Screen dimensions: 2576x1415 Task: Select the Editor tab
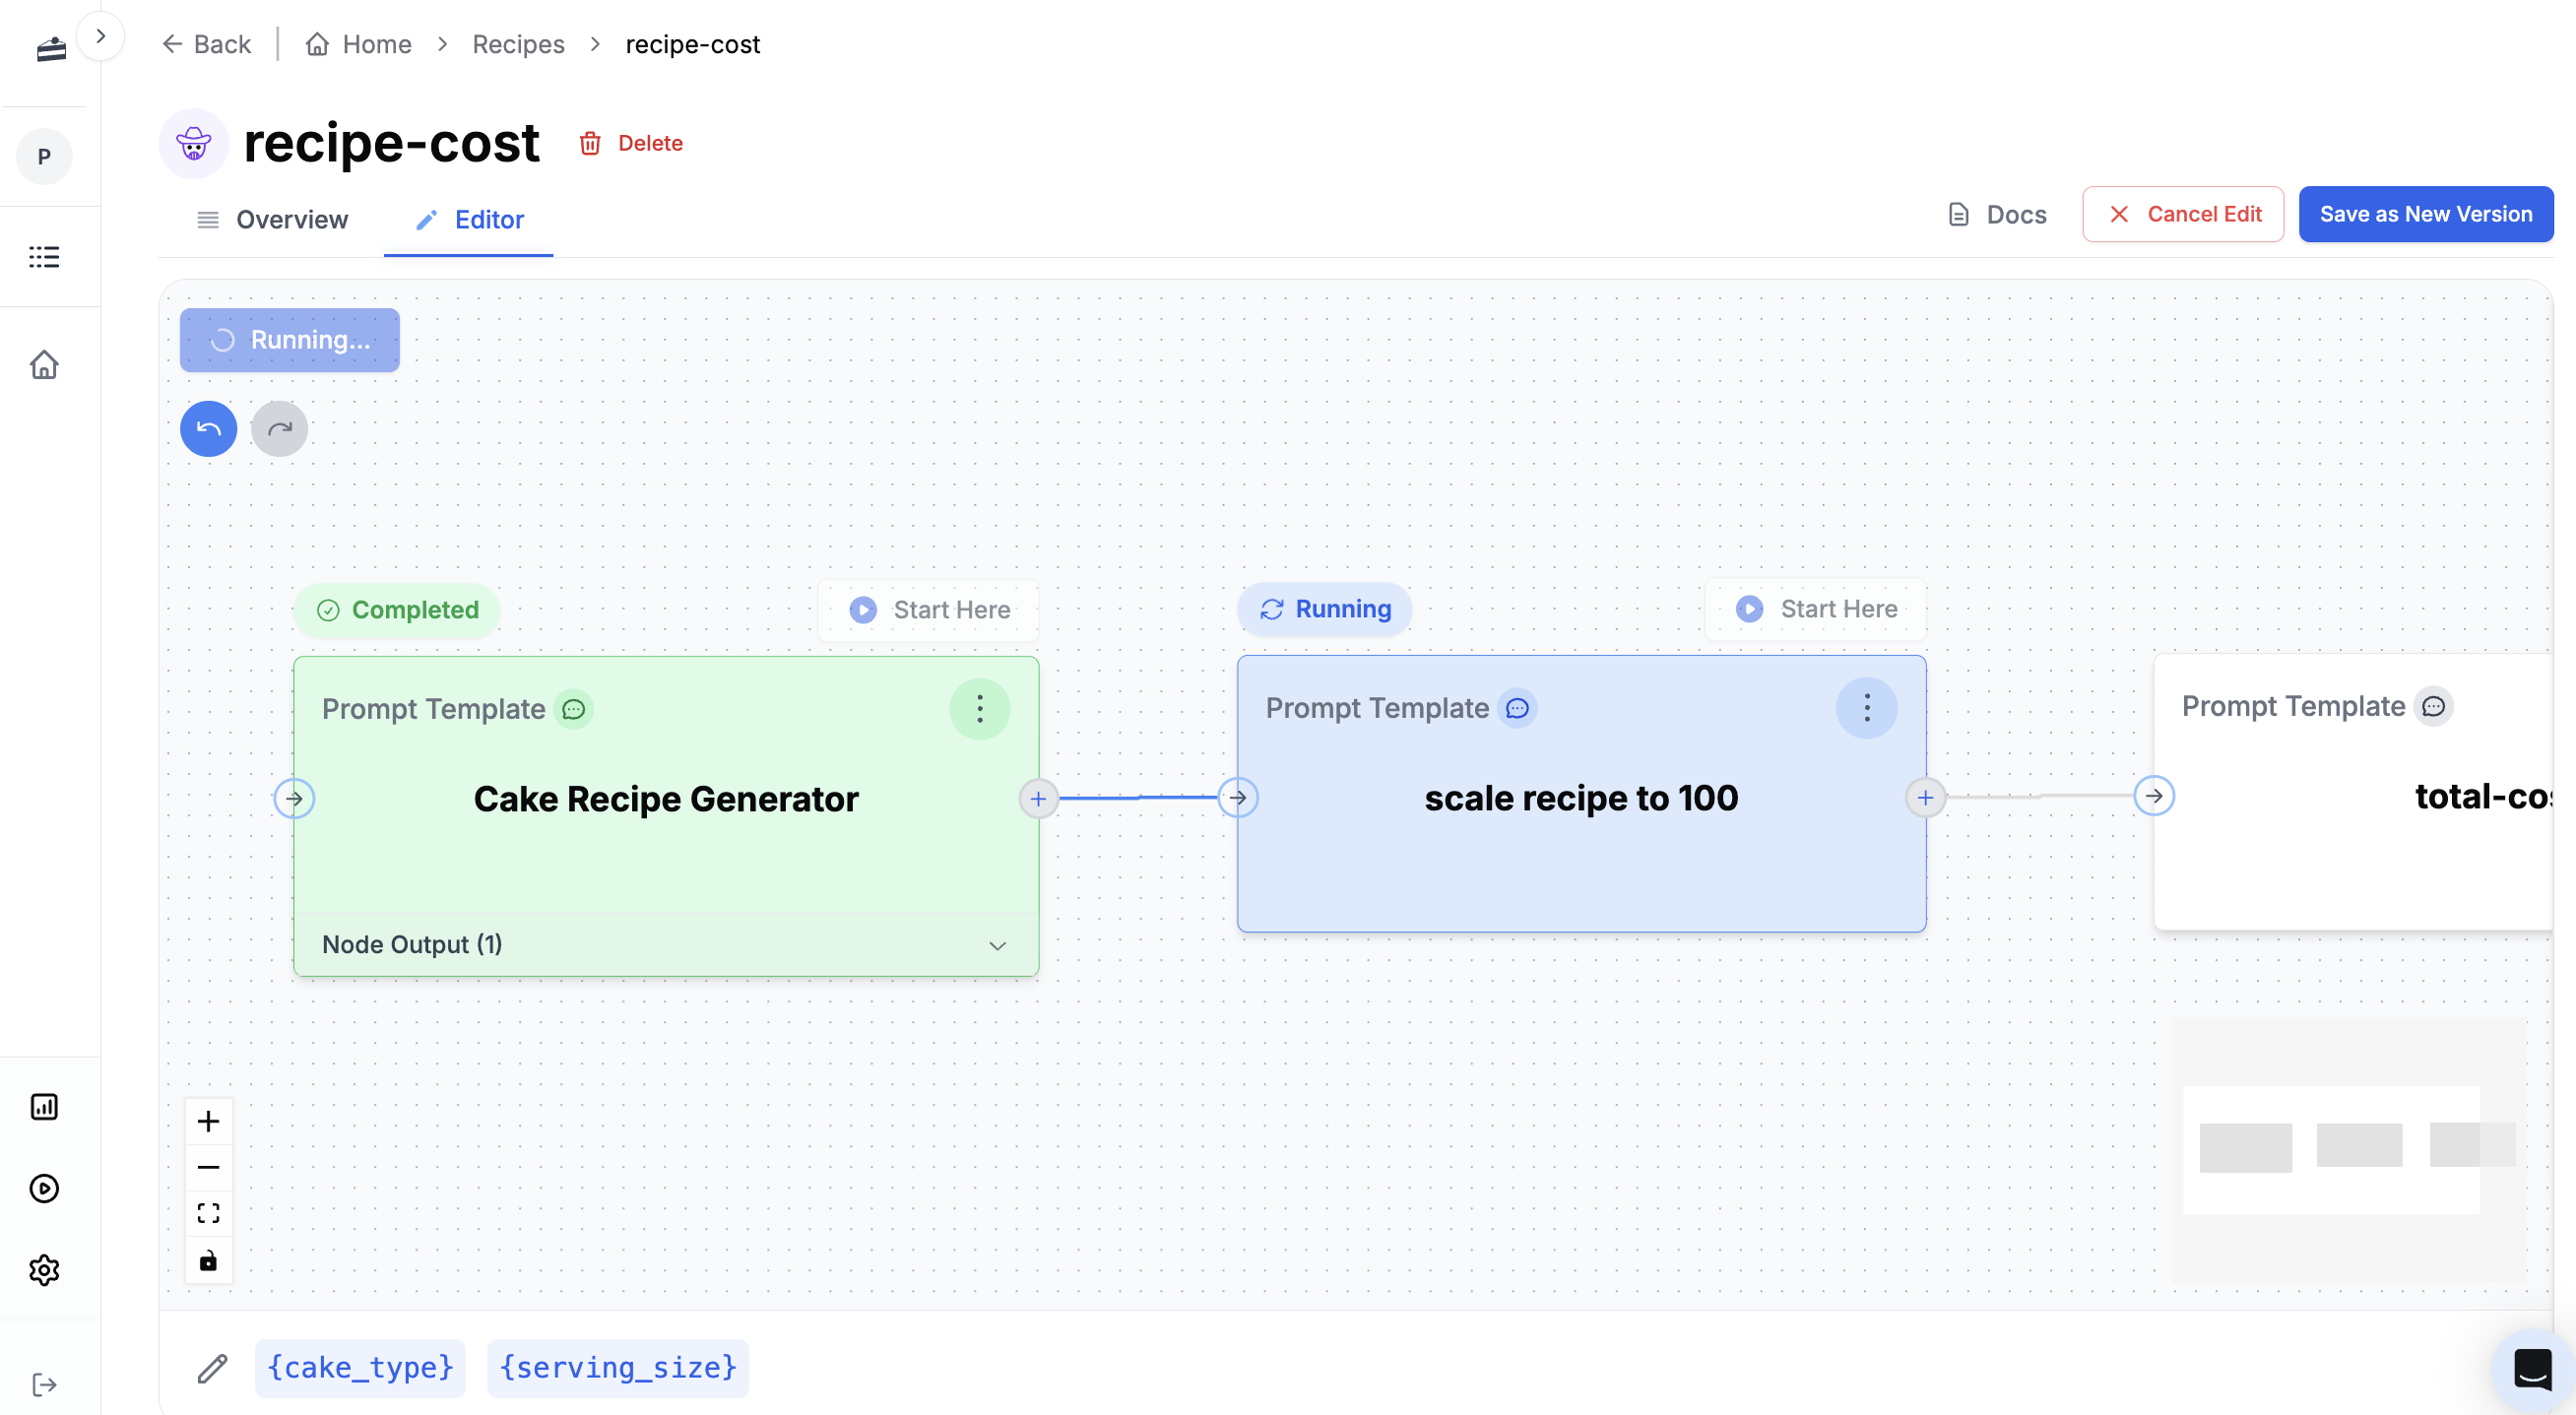click(x=469, y=219)
